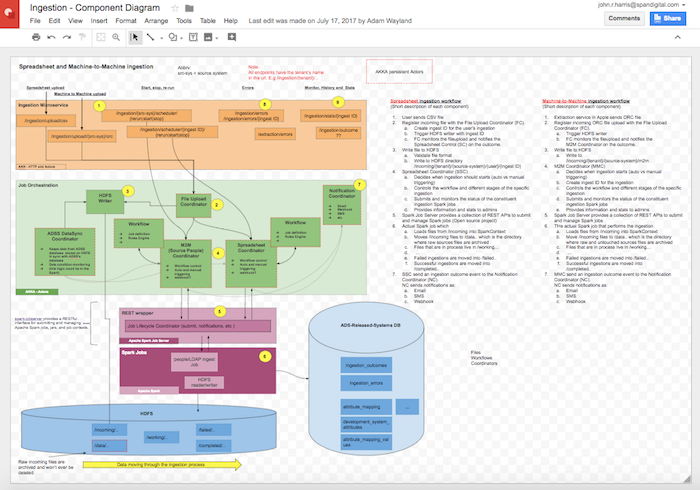The width and height of the screenshot is (700, 490).
Task: Select the /incoming/.. folder box
Action: [109, 430]
